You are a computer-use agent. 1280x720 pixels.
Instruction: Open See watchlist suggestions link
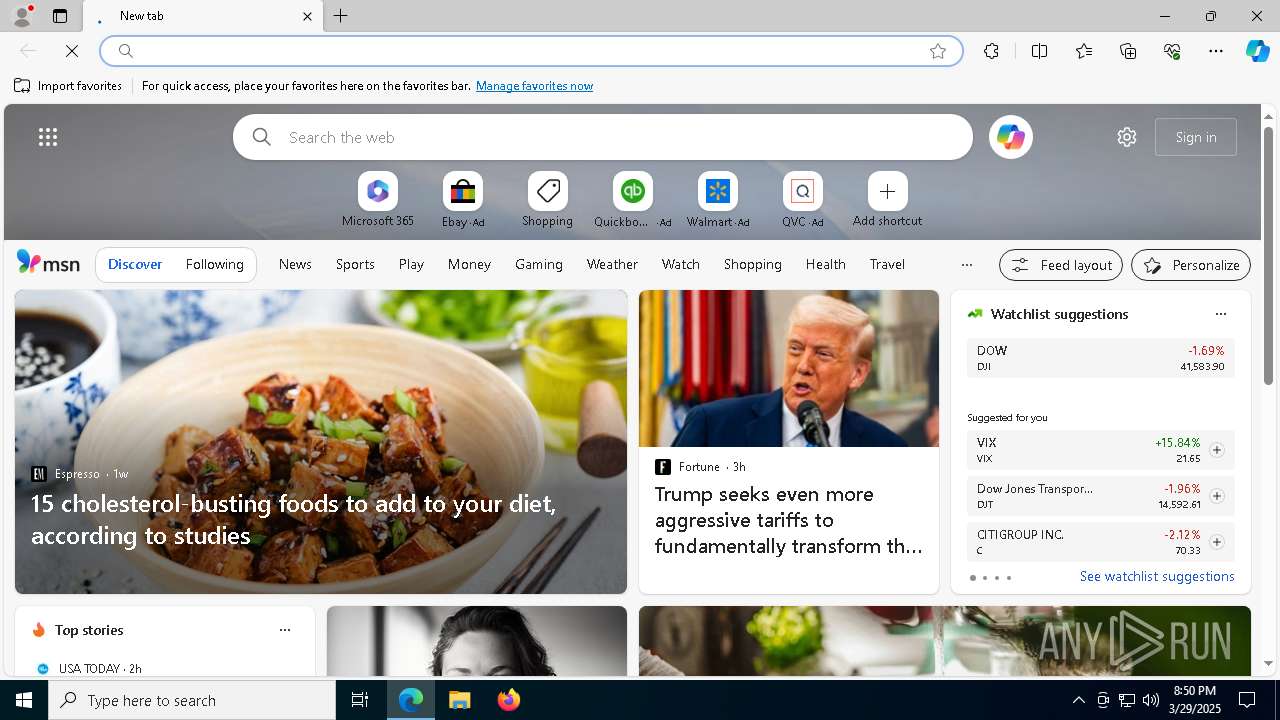[x=1157, y=576]
